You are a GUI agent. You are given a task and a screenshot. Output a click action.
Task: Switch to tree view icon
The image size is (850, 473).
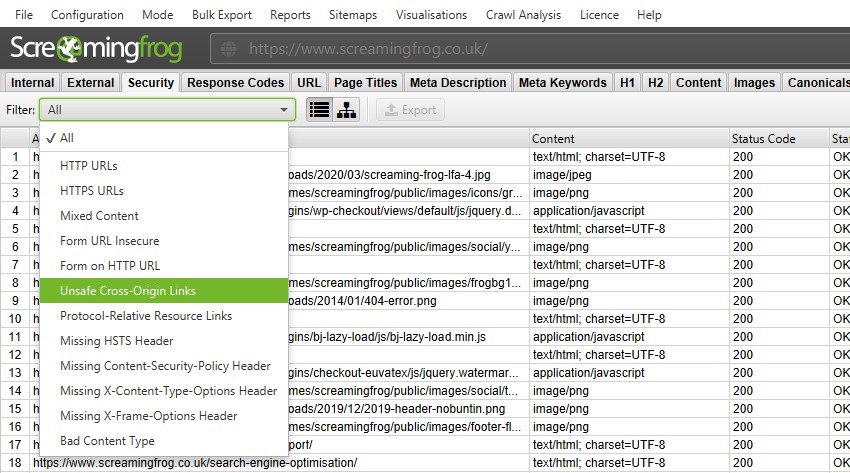tap(346, 110)
